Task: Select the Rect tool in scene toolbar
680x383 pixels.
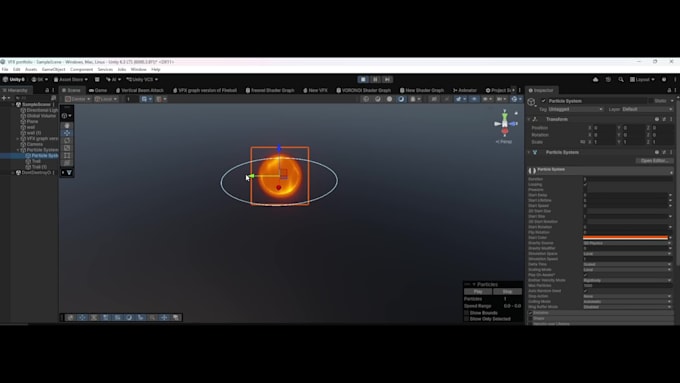Action: click(x=67, y=155)
